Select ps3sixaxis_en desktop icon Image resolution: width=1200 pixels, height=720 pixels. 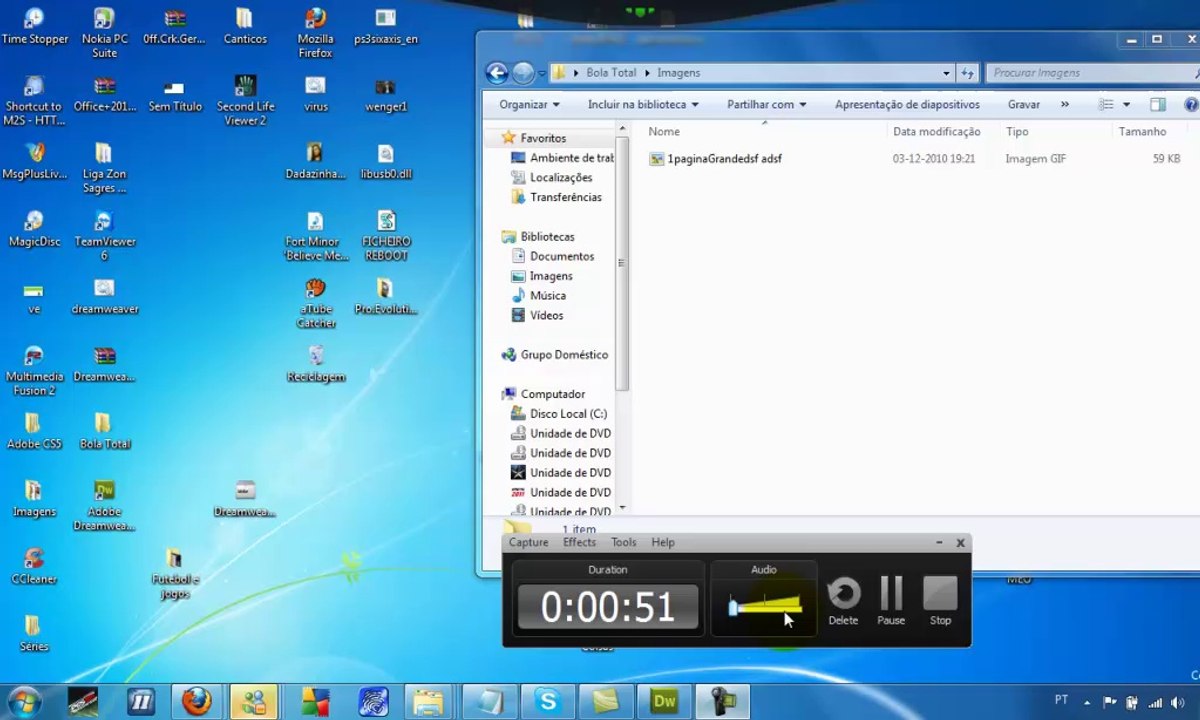click(385, 27)
